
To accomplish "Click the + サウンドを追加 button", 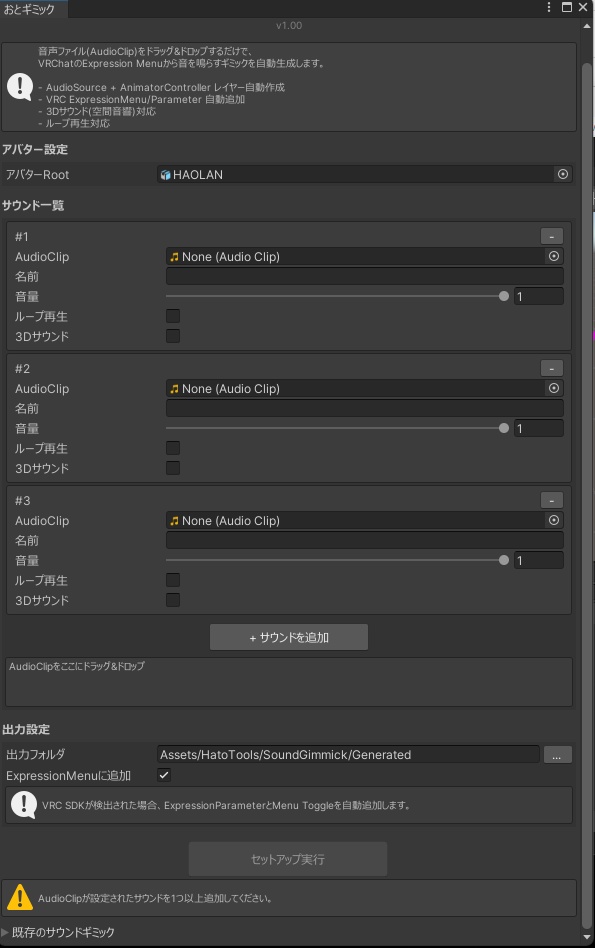I will coord(289,637).
